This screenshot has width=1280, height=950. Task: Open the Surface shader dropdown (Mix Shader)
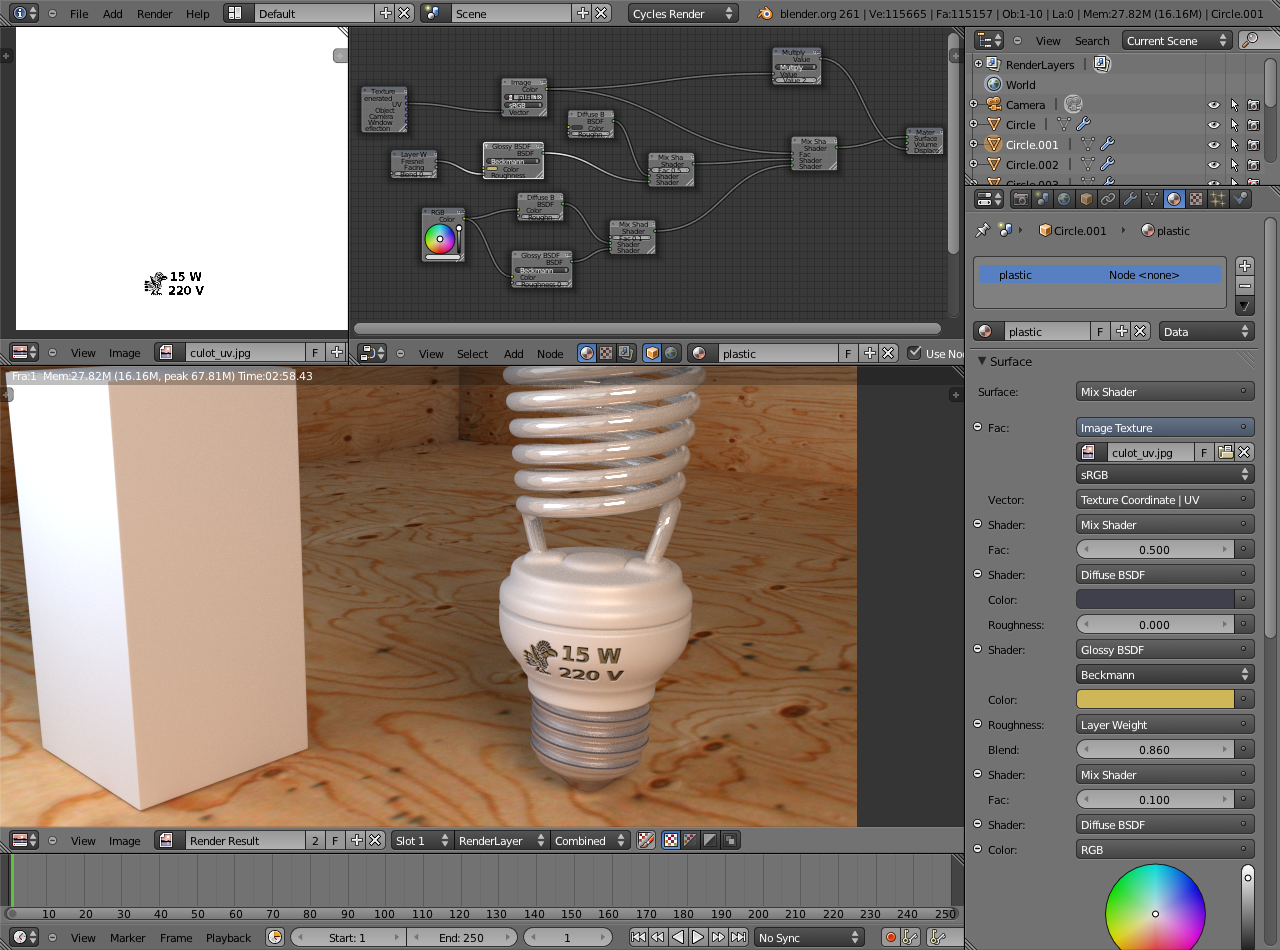click(1165, 392)
